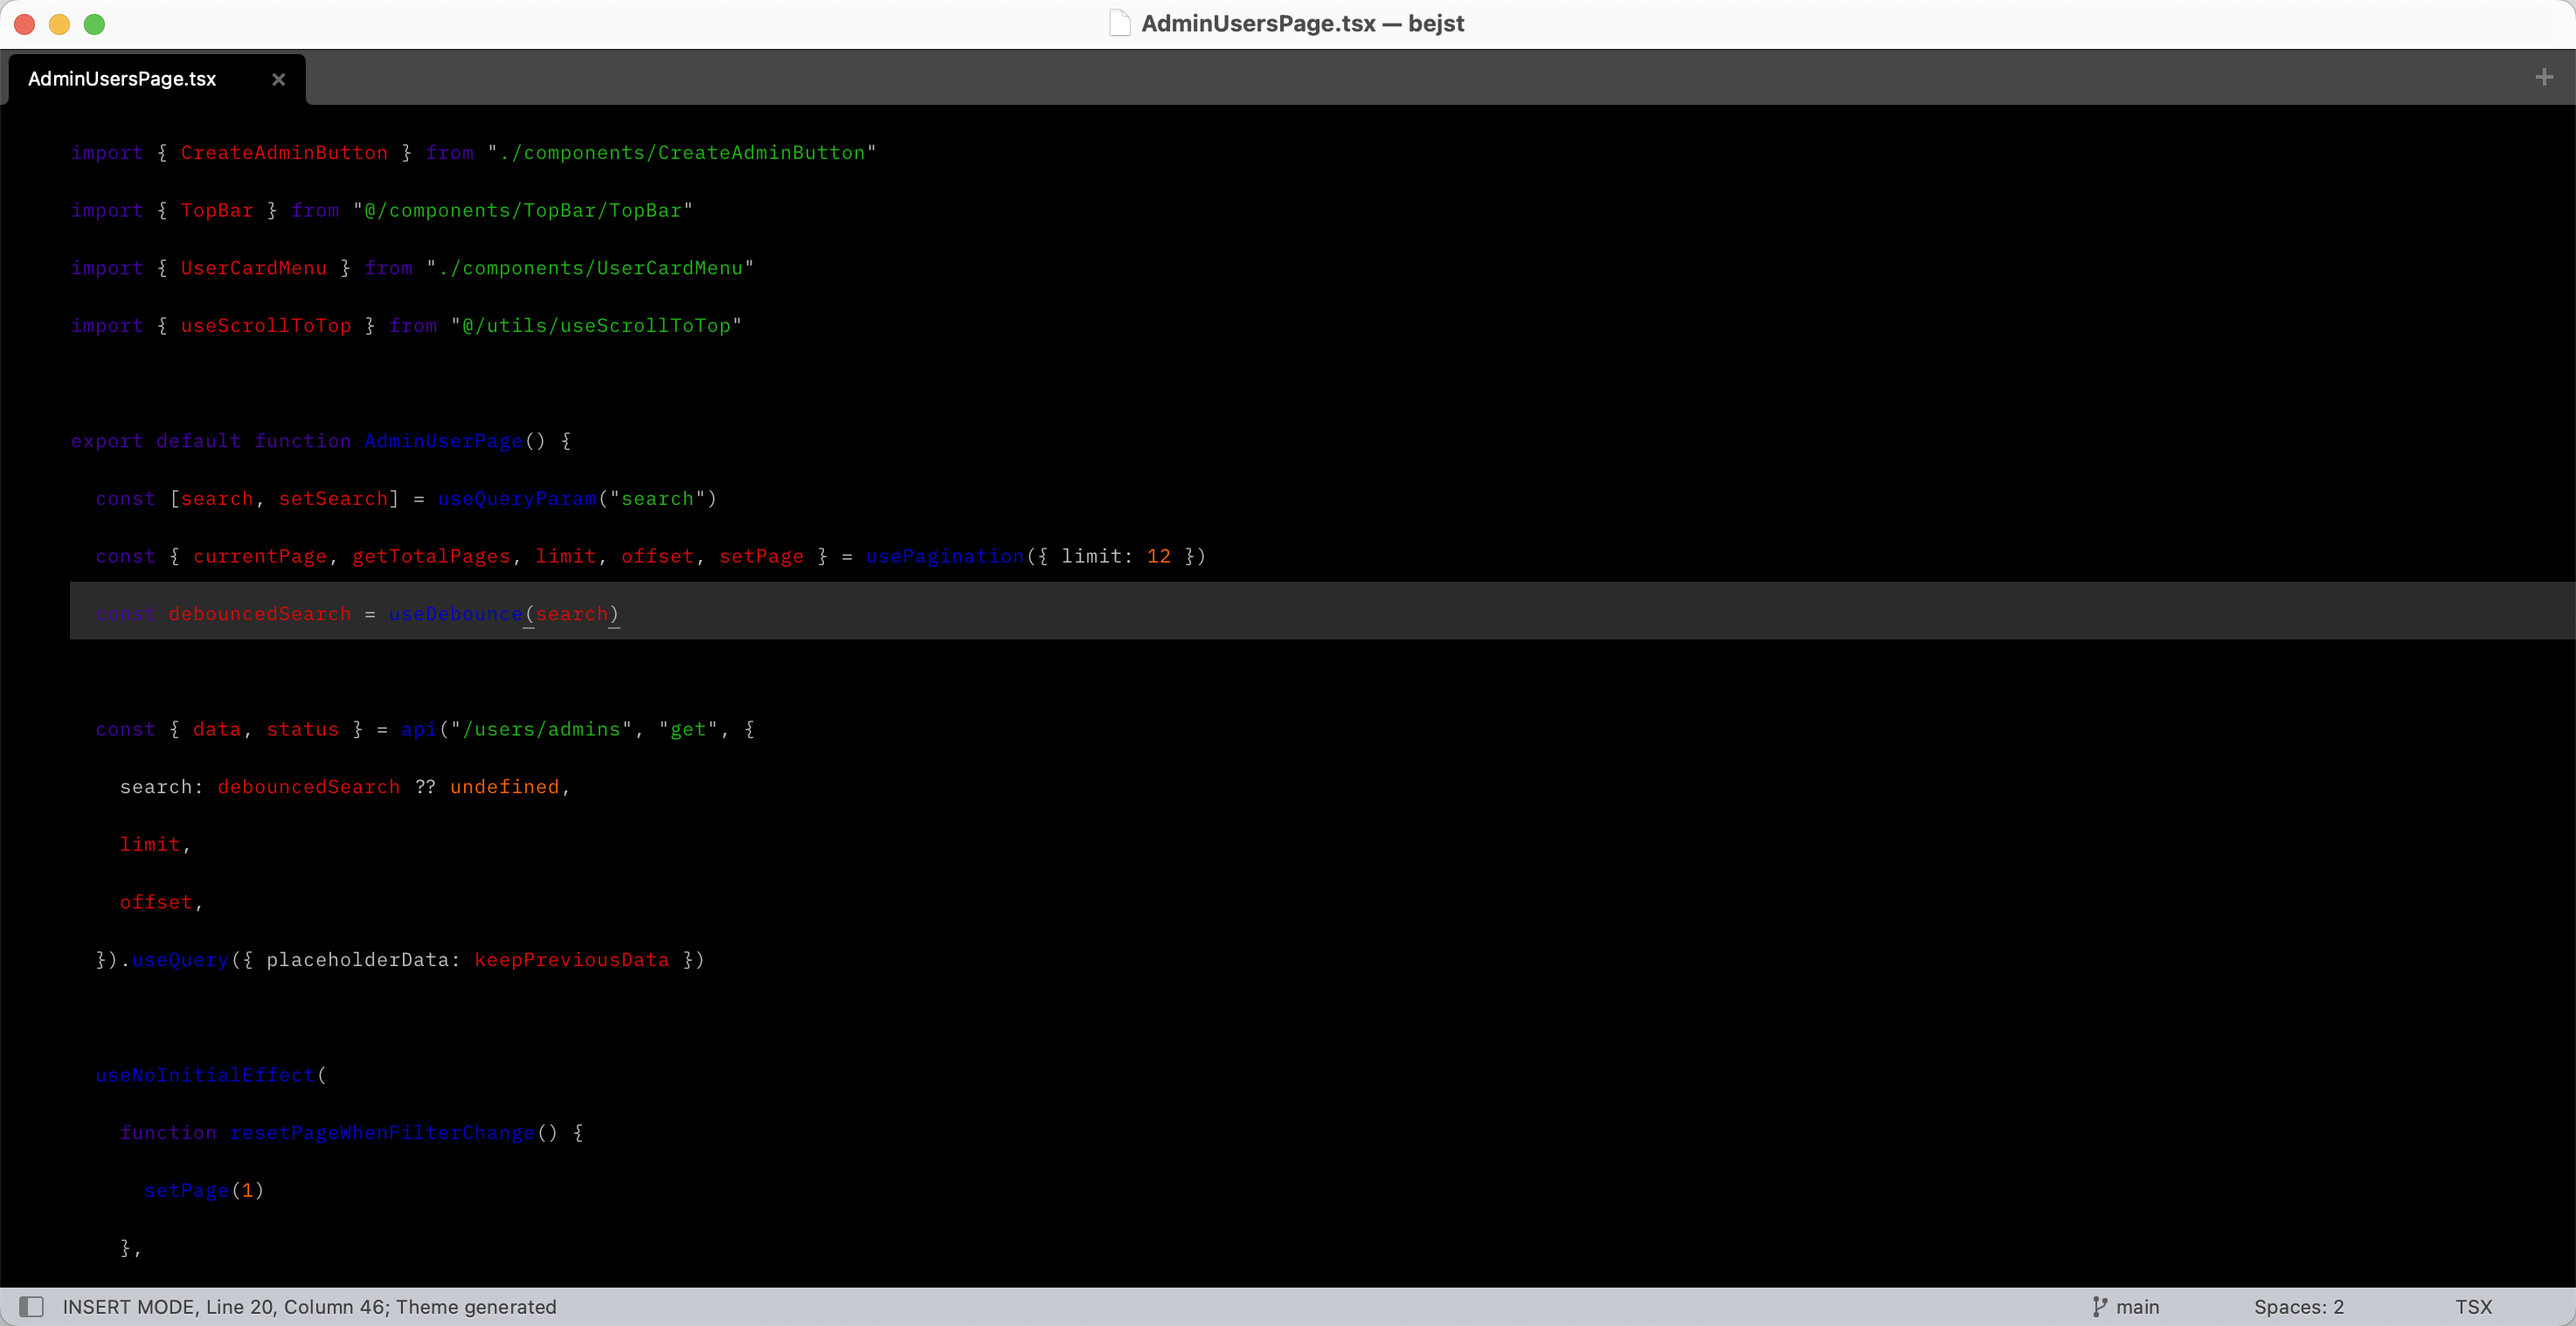Open the Spaces: 2 indentation menu

coord(2298,1306)
